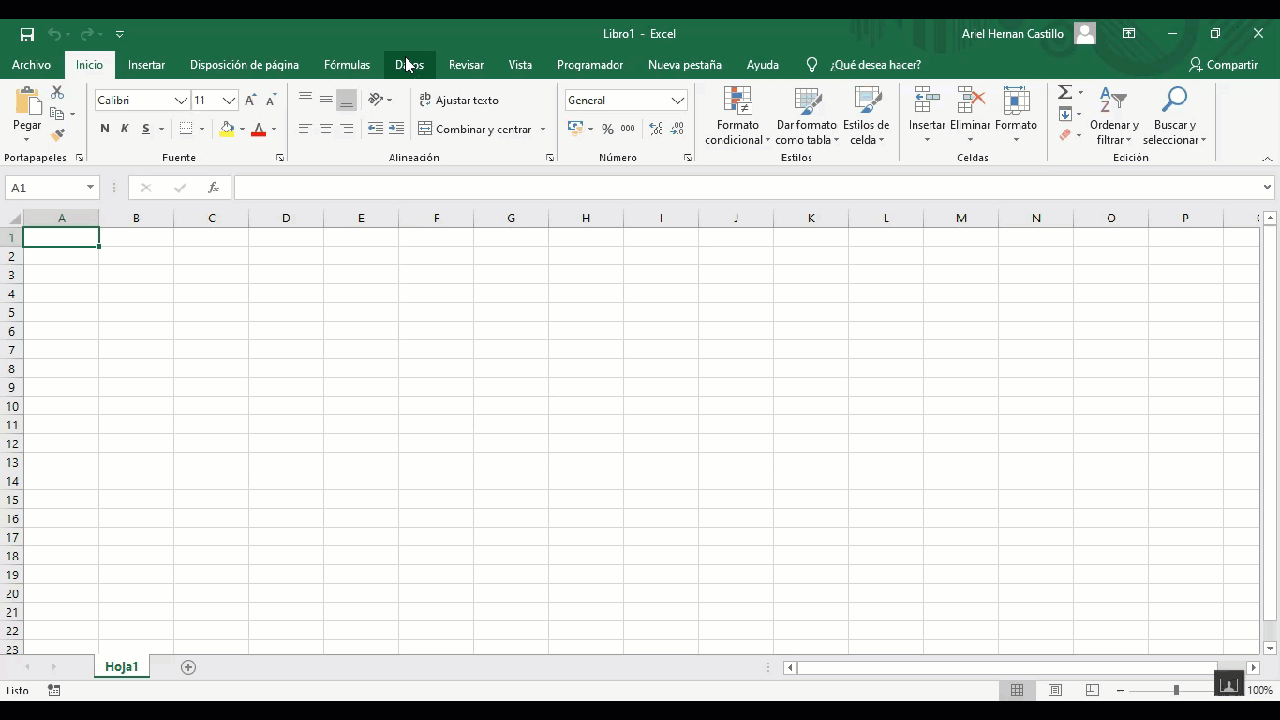Save the workbook with the floppy disk icon

27,34
